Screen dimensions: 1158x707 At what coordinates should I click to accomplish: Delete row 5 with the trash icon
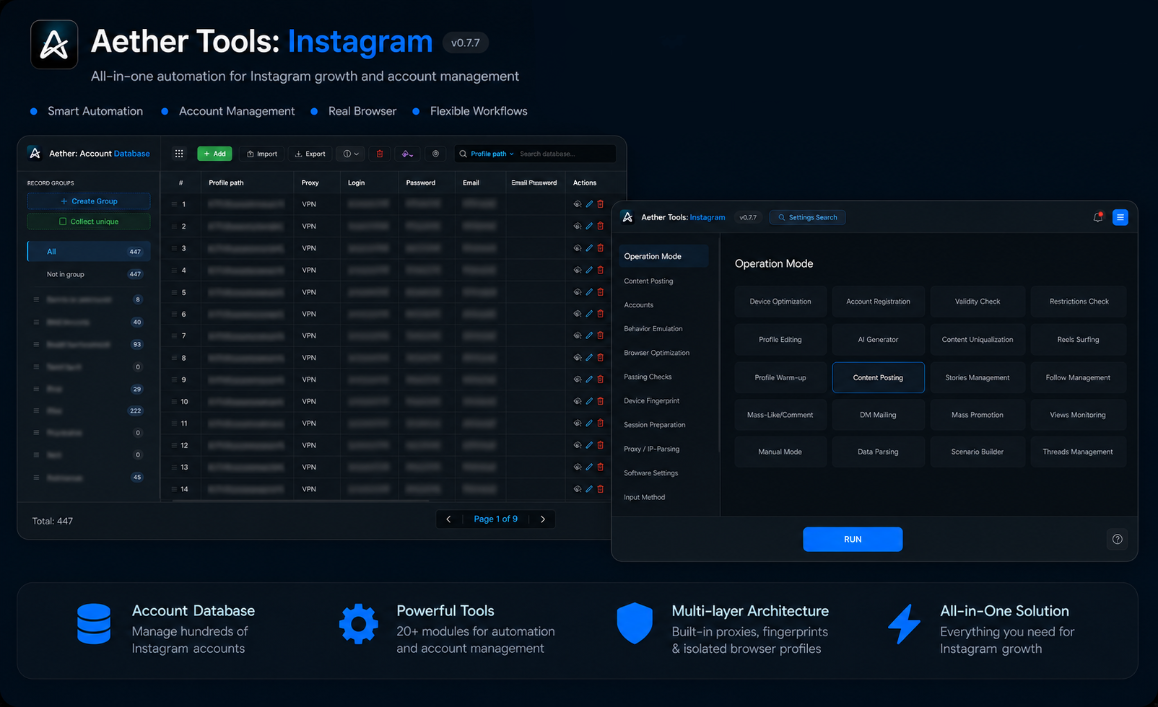pos(600,292)
